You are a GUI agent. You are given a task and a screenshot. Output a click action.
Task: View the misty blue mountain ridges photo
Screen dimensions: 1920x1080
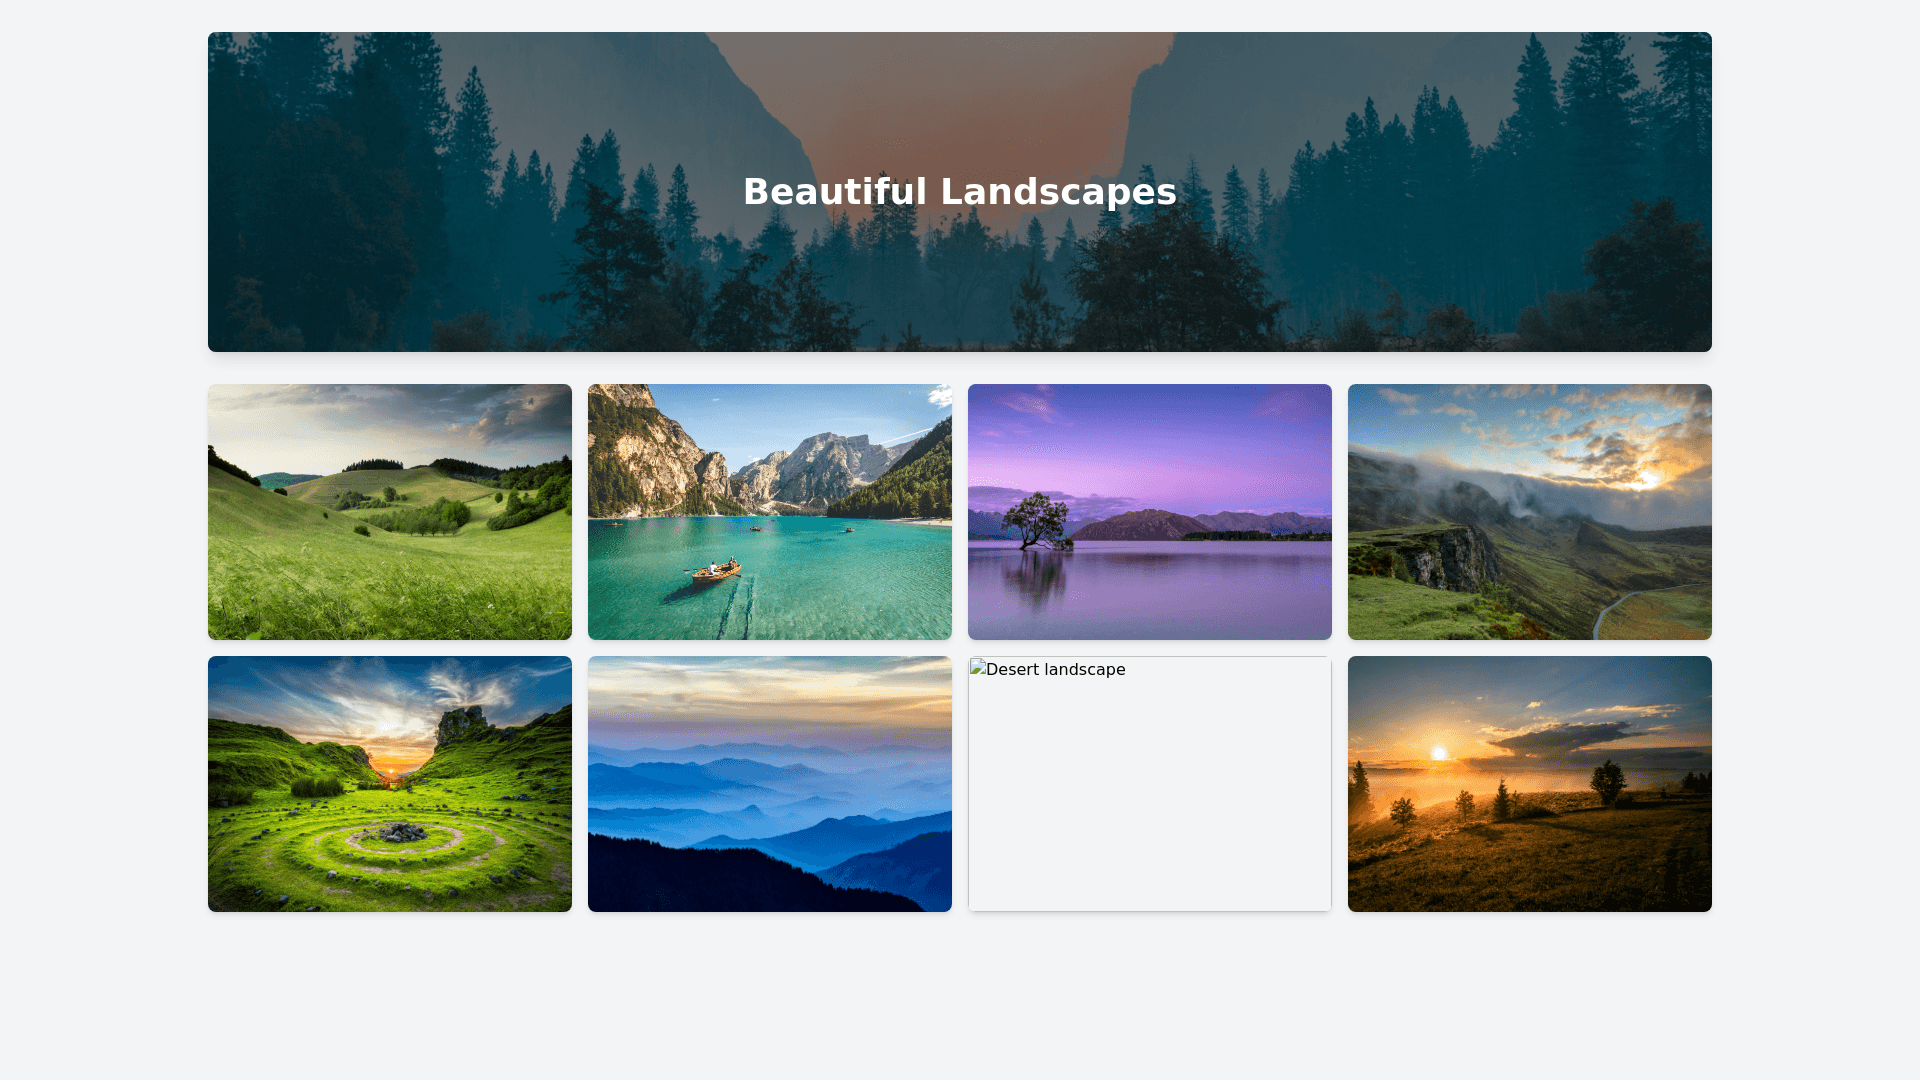[770, 784]
